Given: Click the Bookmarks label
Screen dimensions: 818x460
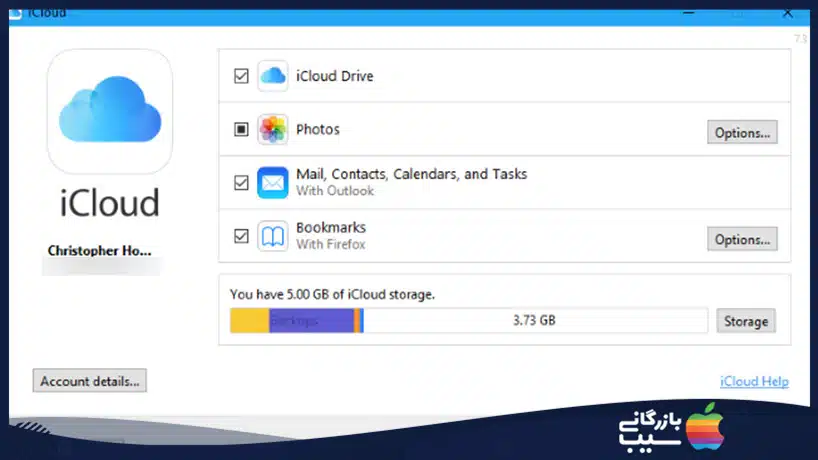Looking at the screenshot, I should point(331,227).
